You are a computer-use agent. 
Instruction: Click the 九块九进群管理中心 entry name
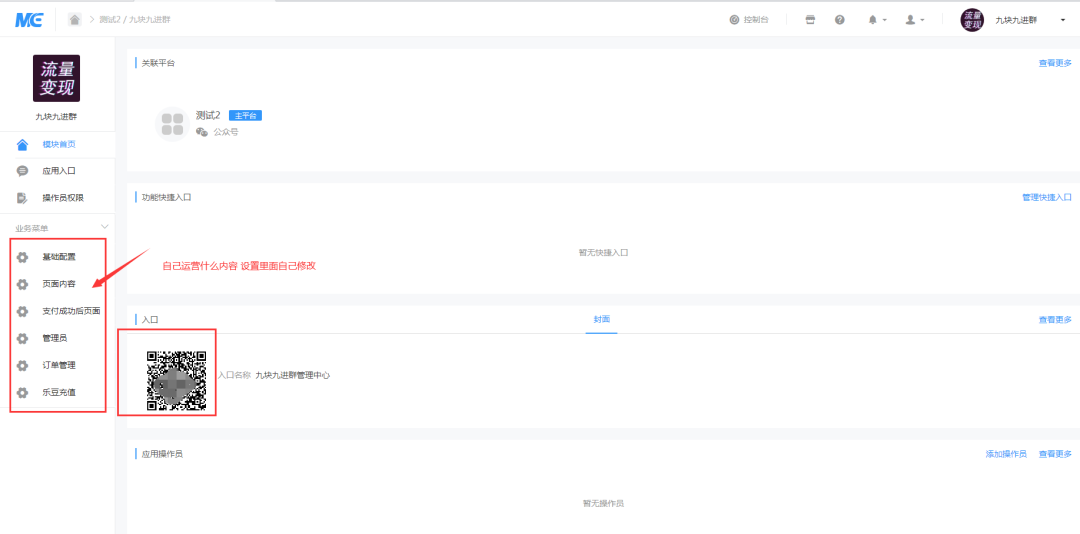293,376
